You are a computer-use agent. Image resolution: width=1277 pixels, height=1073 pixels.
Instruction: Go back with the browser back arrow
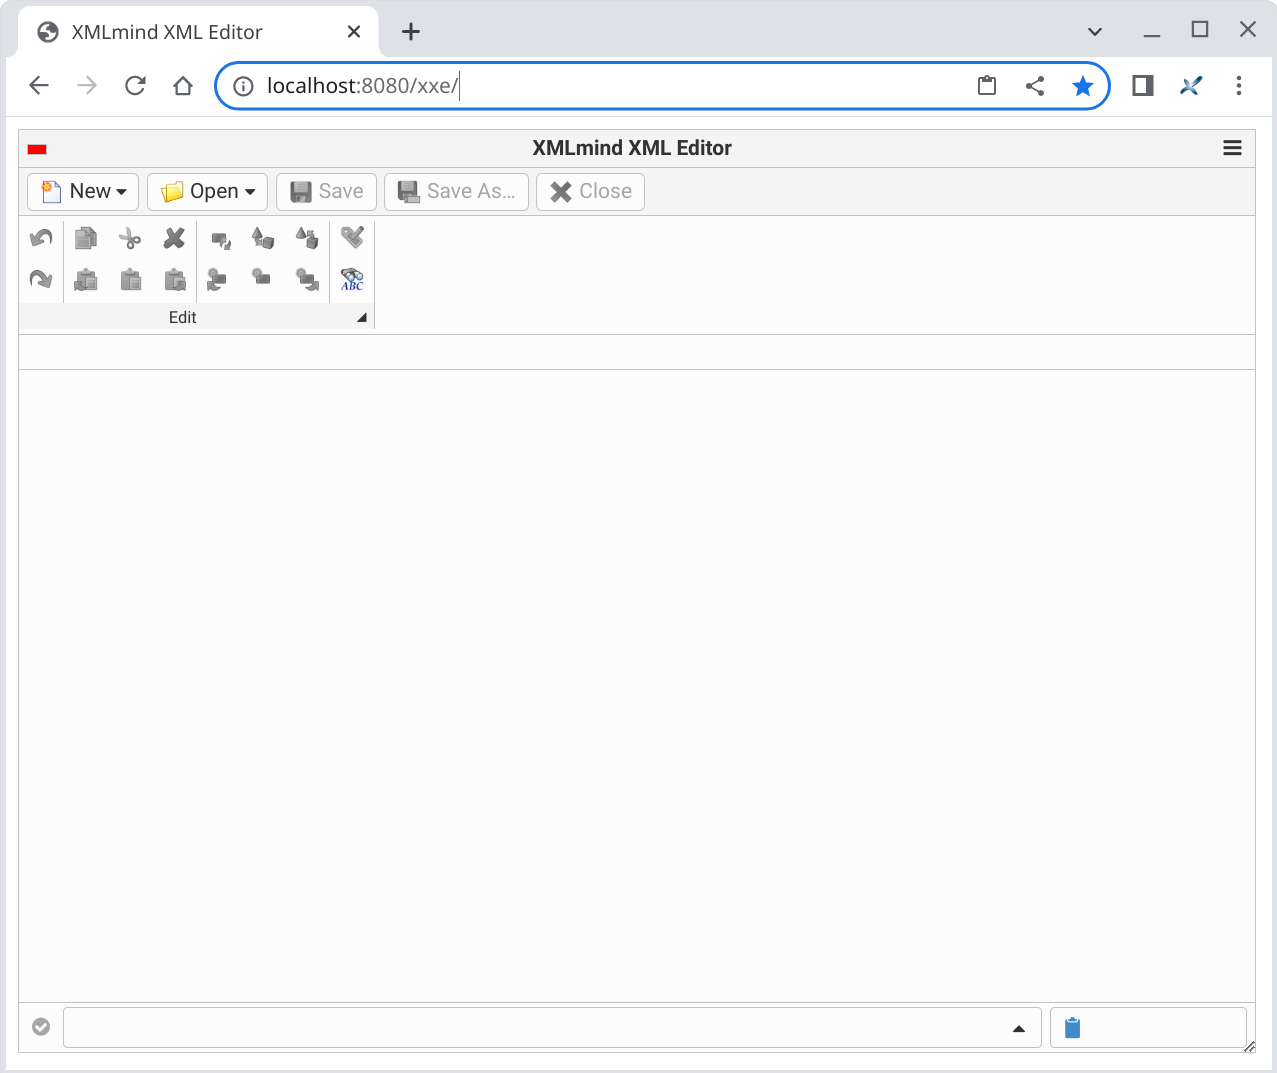click(39, 86)
